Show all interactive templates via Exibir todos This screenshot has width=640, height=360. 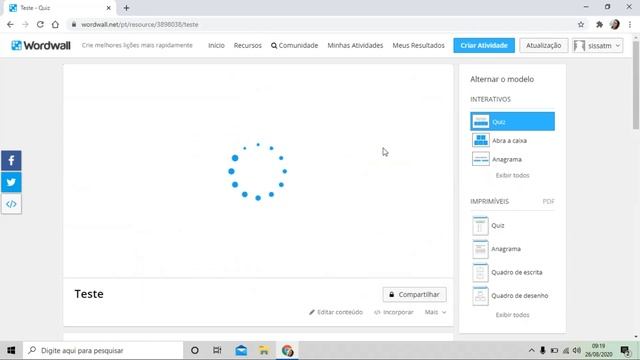click(512, 175)
